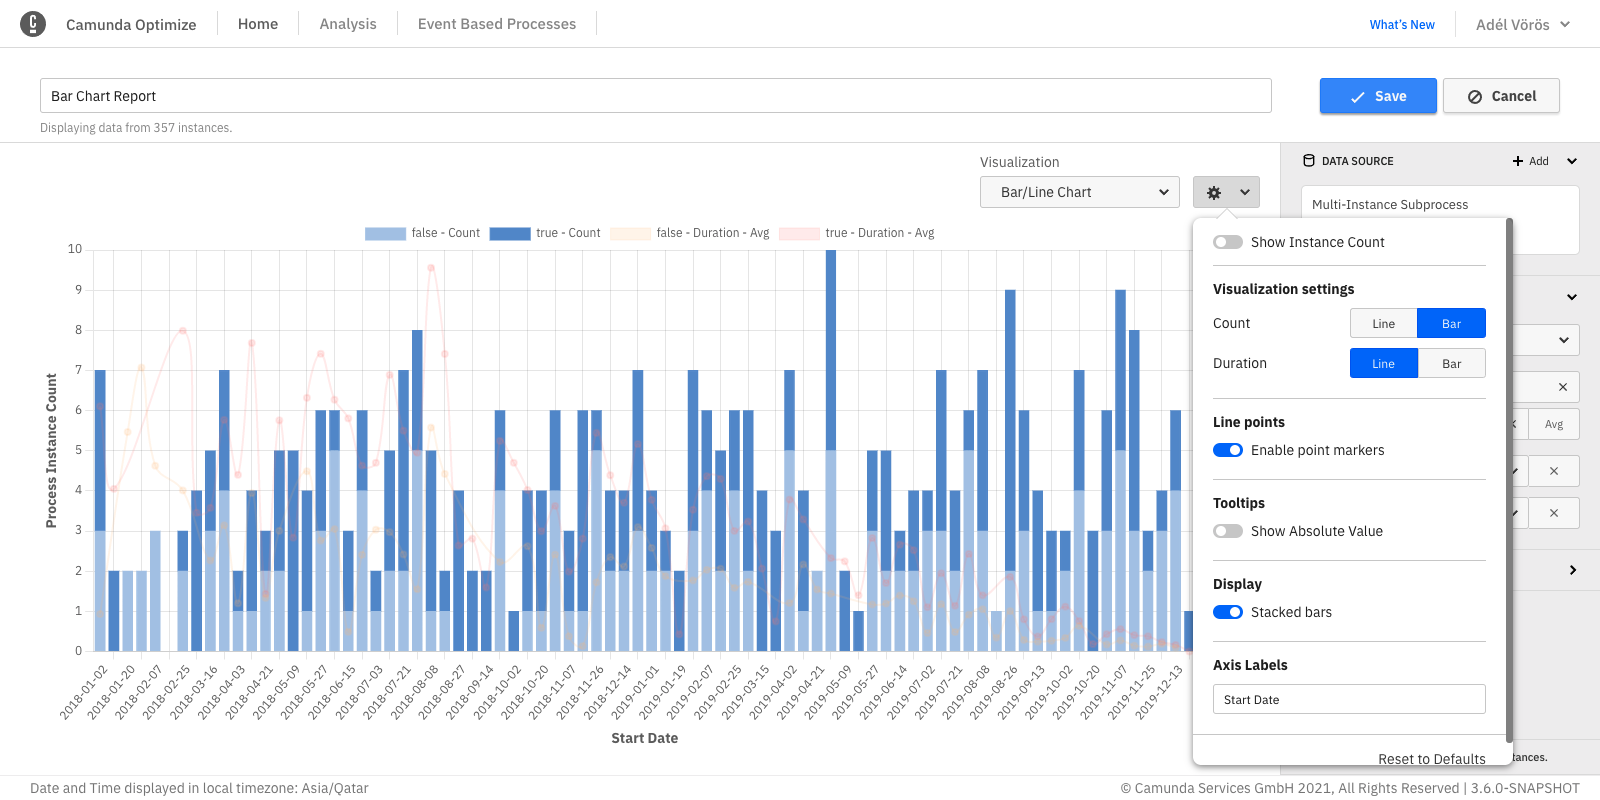Toggle Show Instance Count switch
Image resolution: width=1600 pixels, height=800 pixels.
[1227, 242]
